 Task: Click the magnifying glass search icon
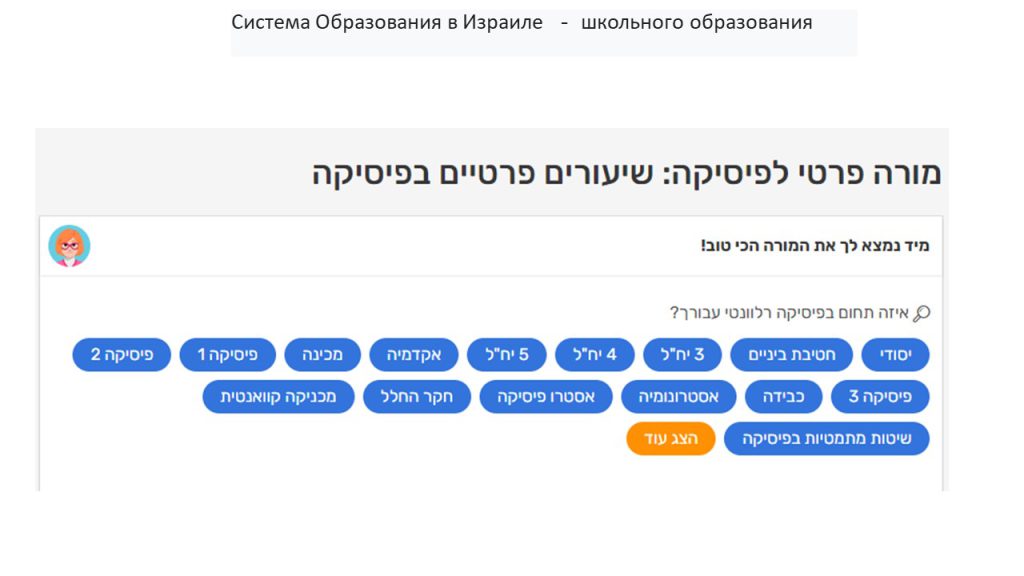tap(921, 314)
